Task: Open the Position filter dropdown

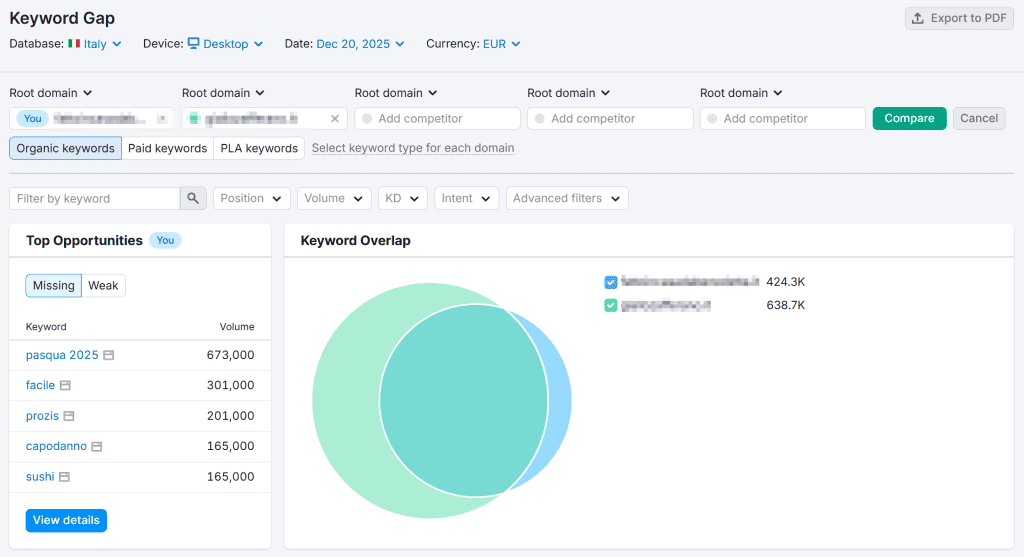Action: point(251,199)
